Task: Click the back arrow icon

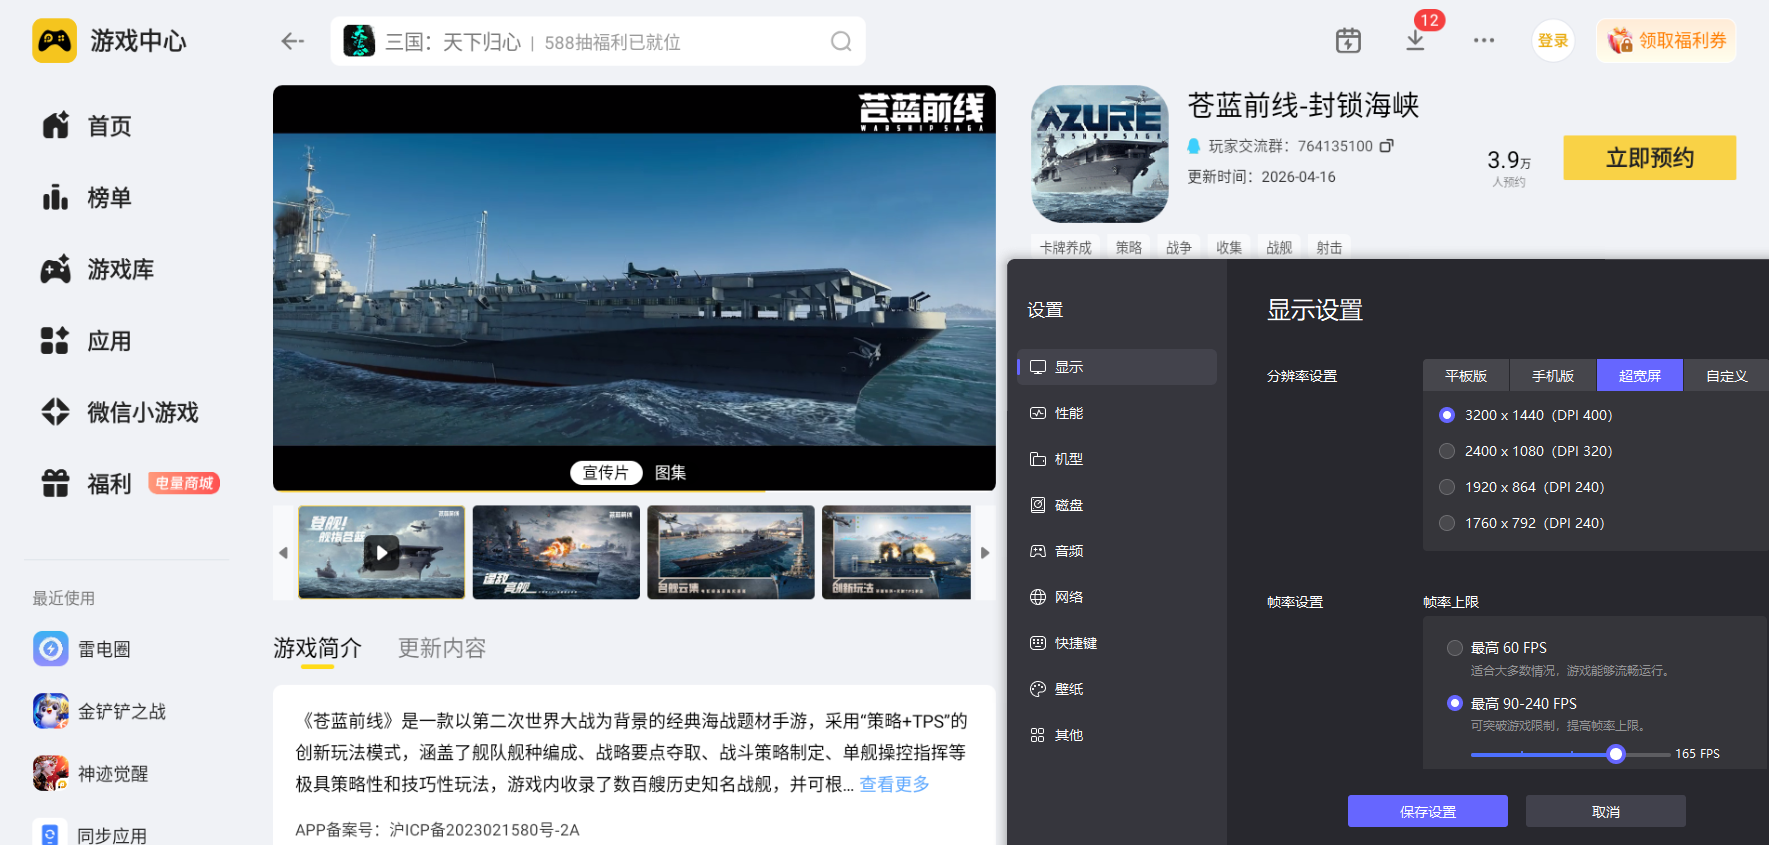Action: point(292,41)
